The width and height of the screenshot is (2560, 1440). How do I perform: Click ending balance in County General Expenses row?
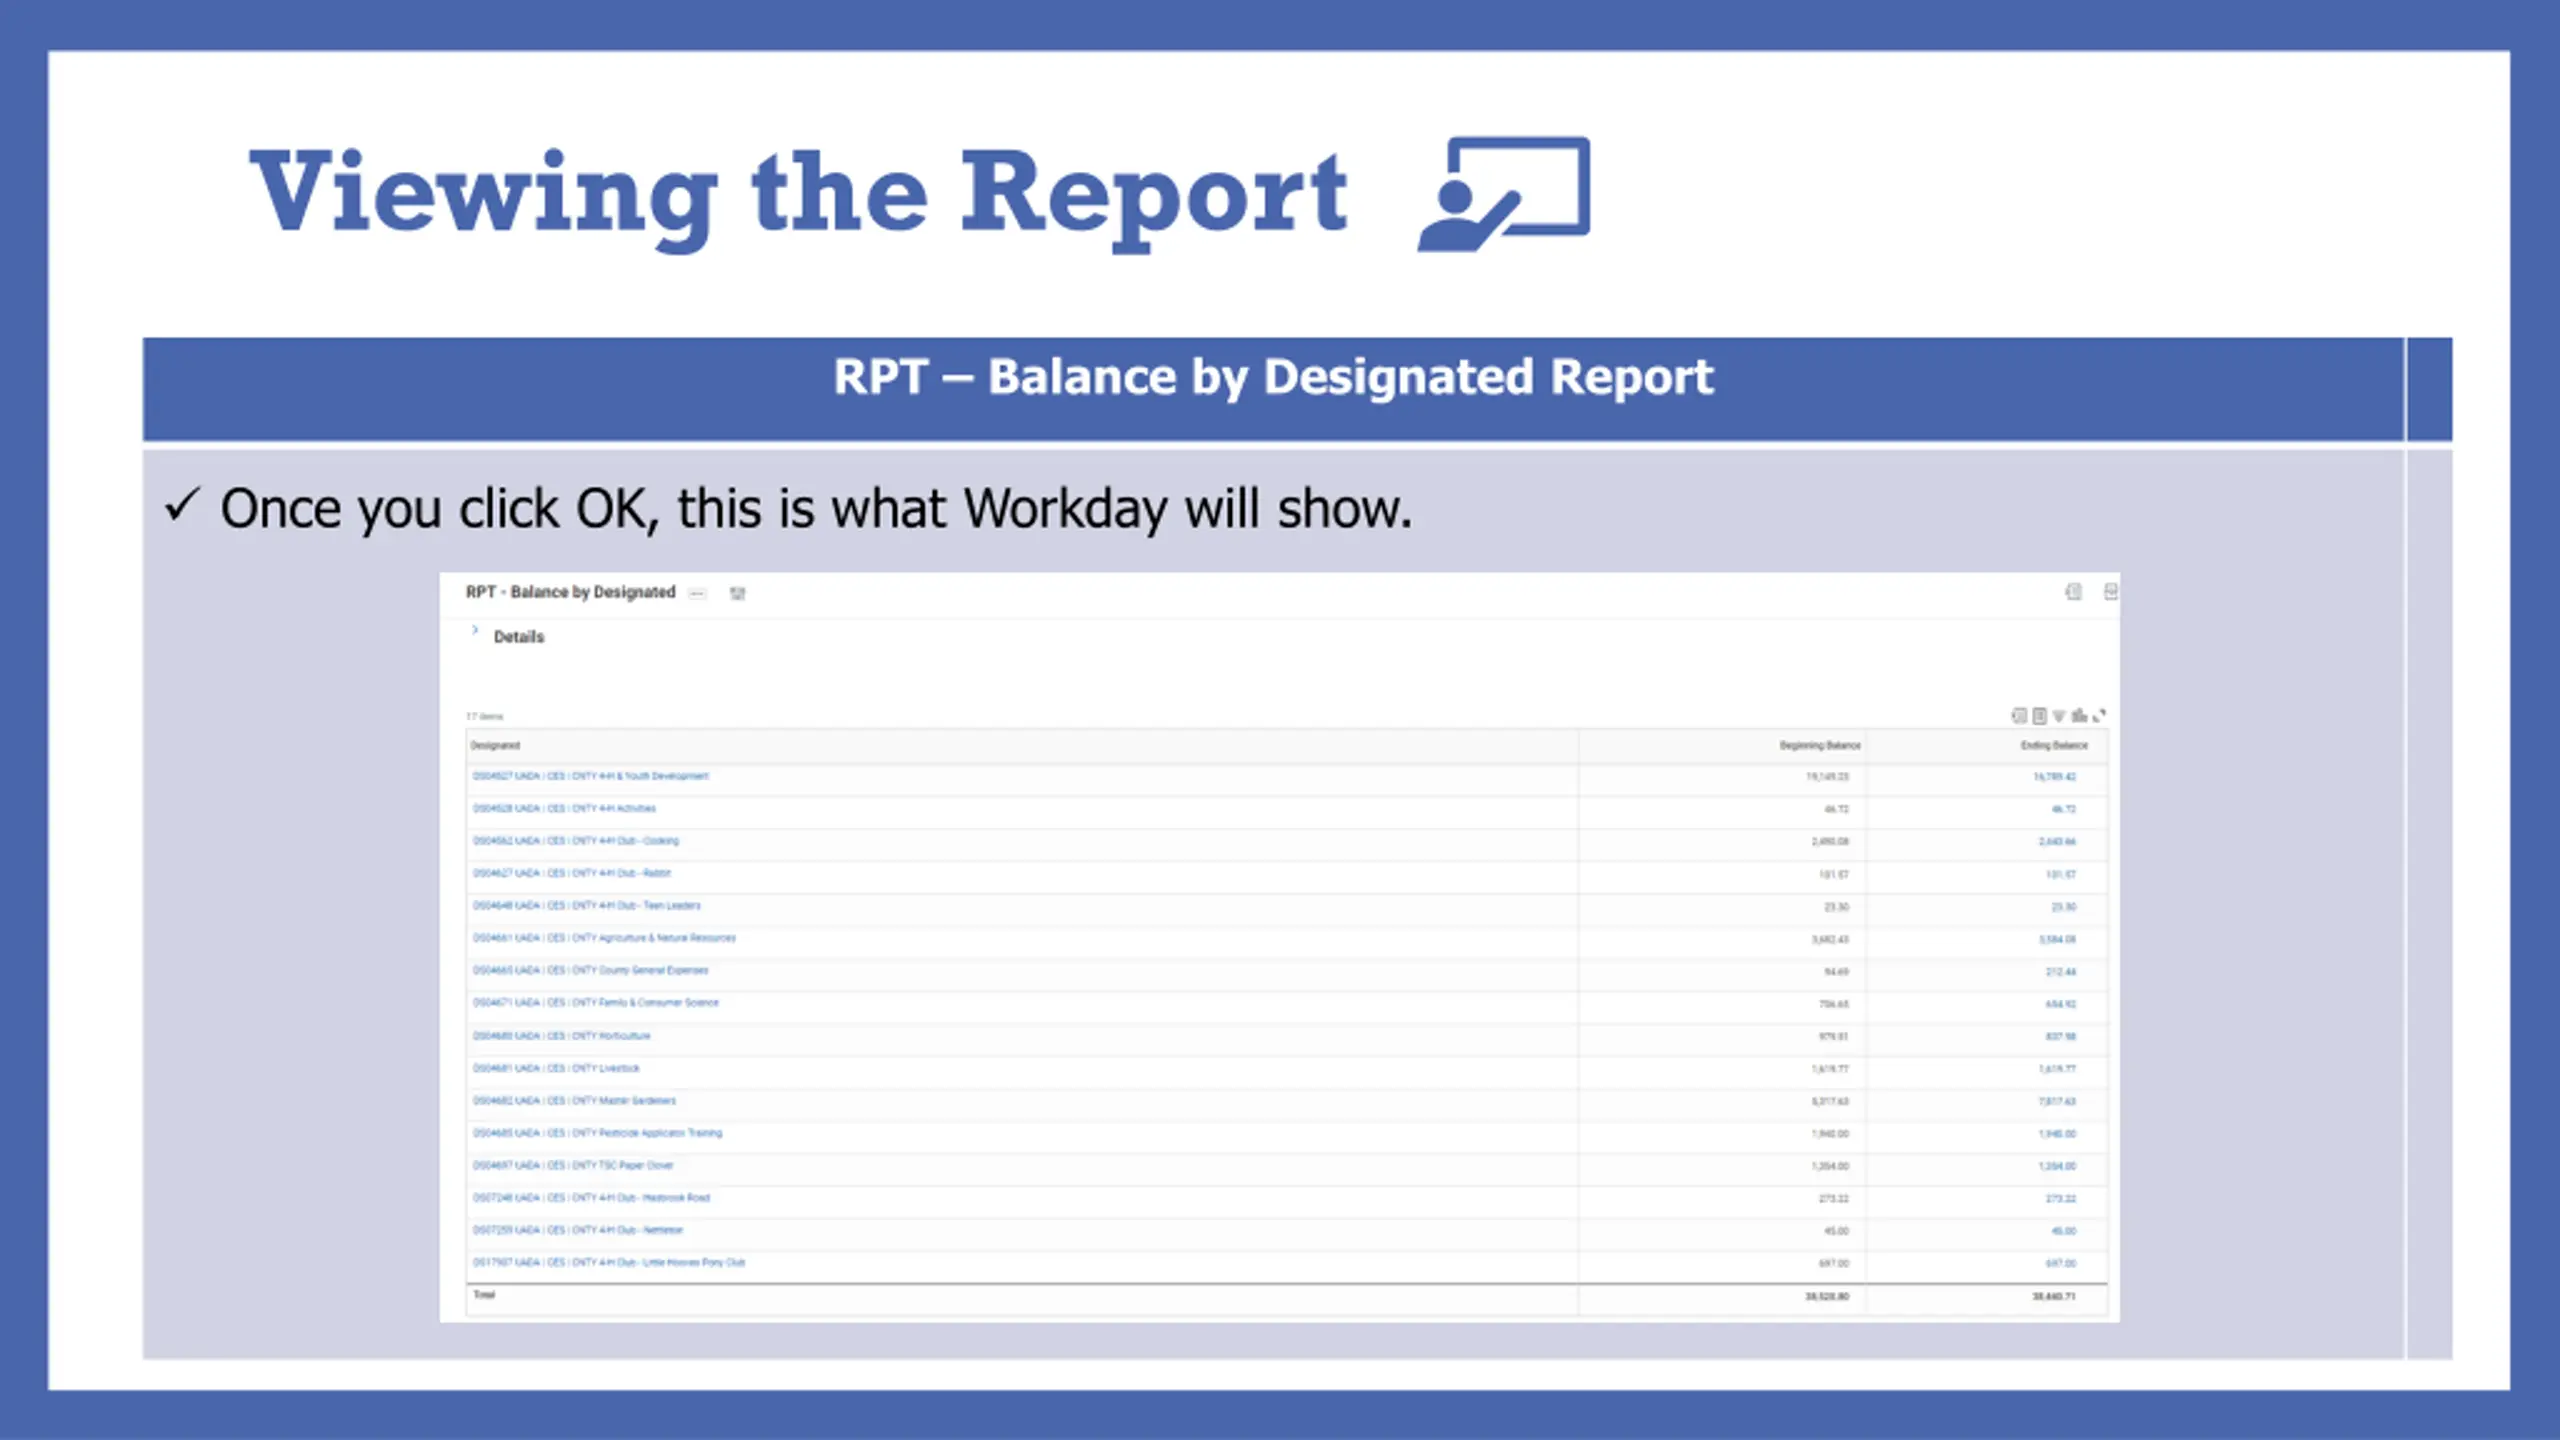[2061, 972]
